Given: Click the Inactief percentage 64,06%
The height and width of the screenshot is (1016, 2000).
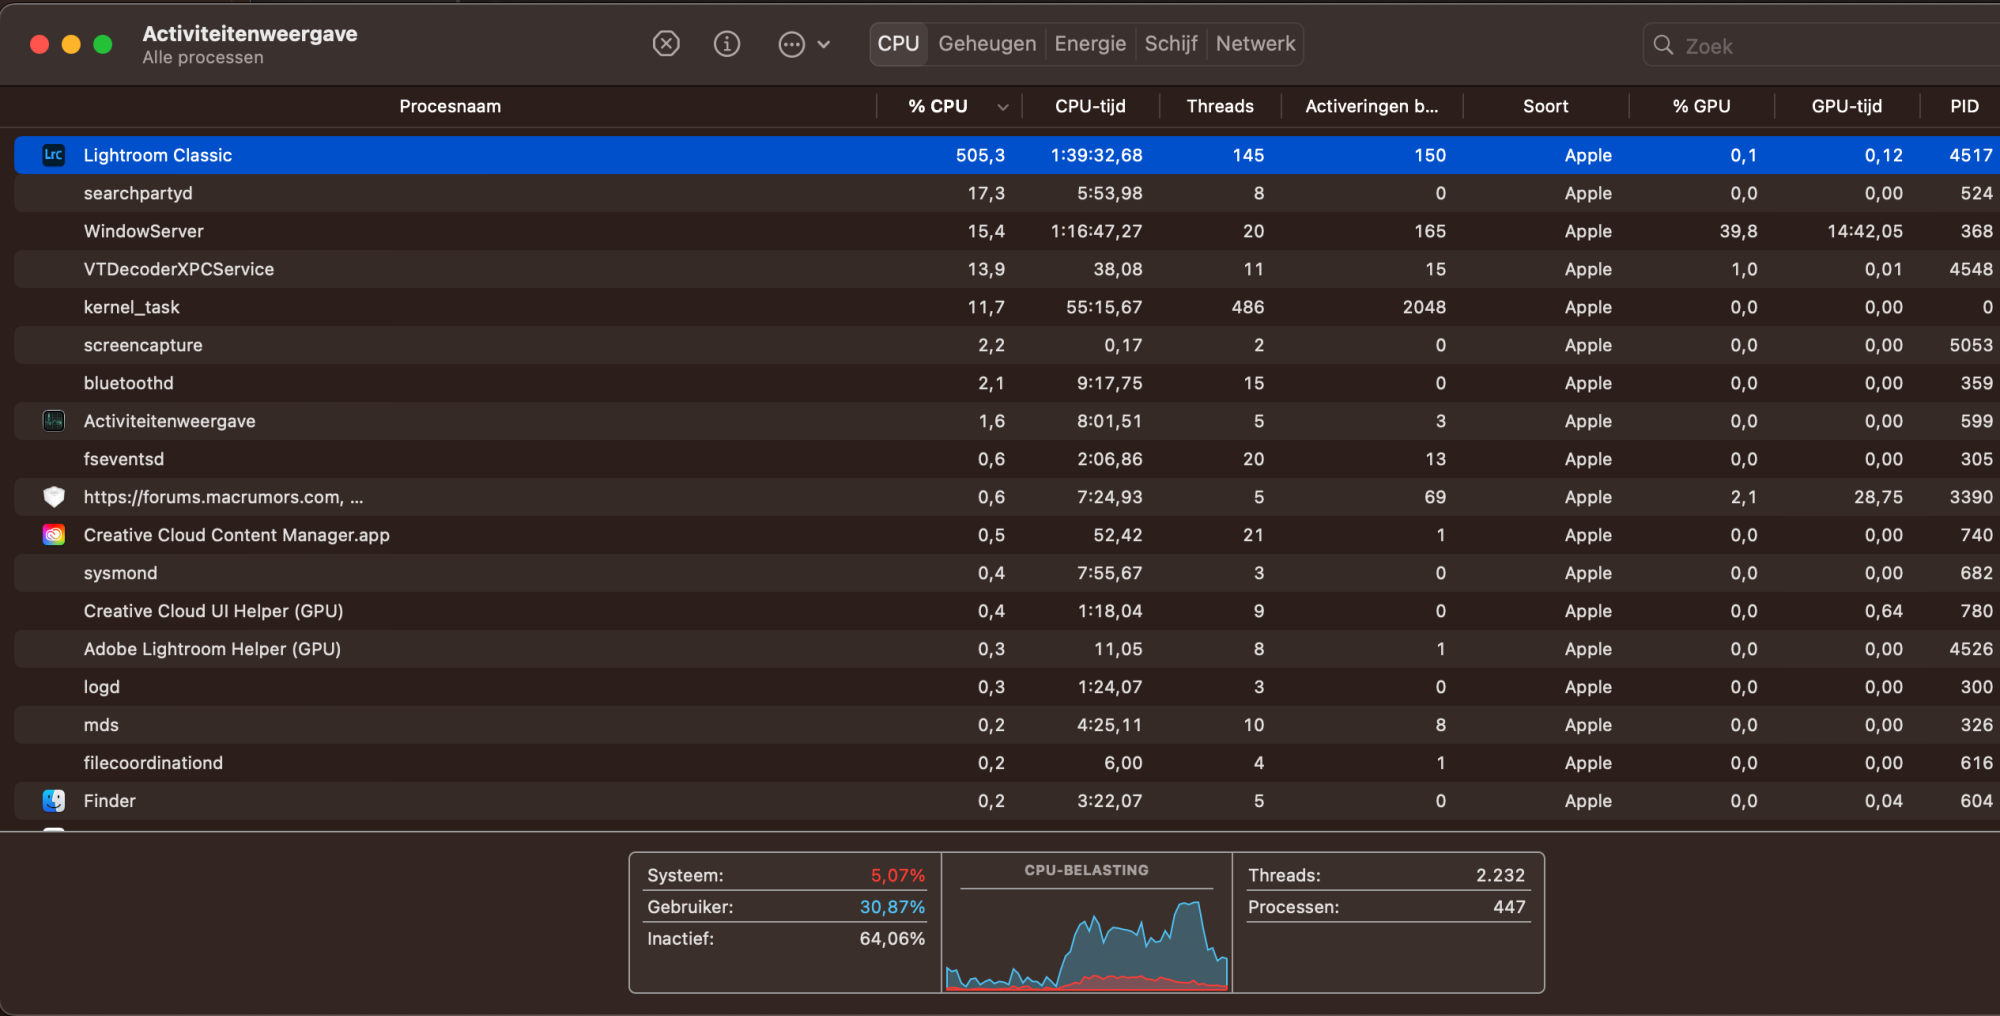Looking at the screenshot, I should pyautogui.click(x=892, y=939).
